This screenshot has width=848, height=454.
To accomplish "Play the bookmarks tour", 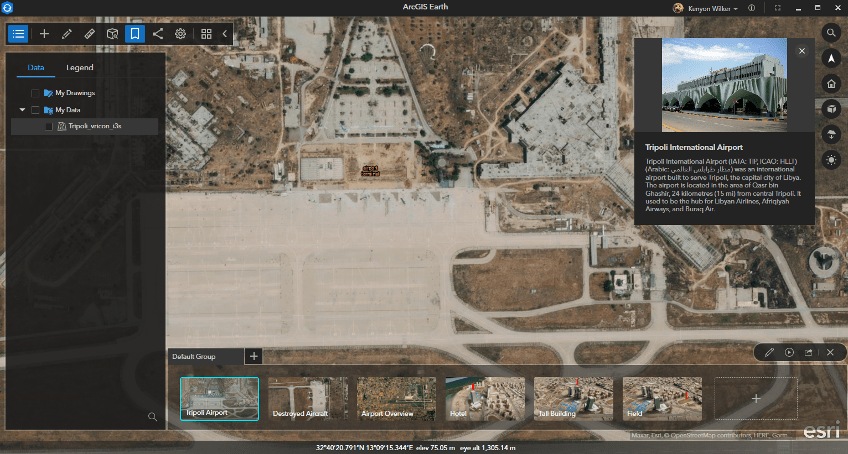I will [x=789, y=352].
